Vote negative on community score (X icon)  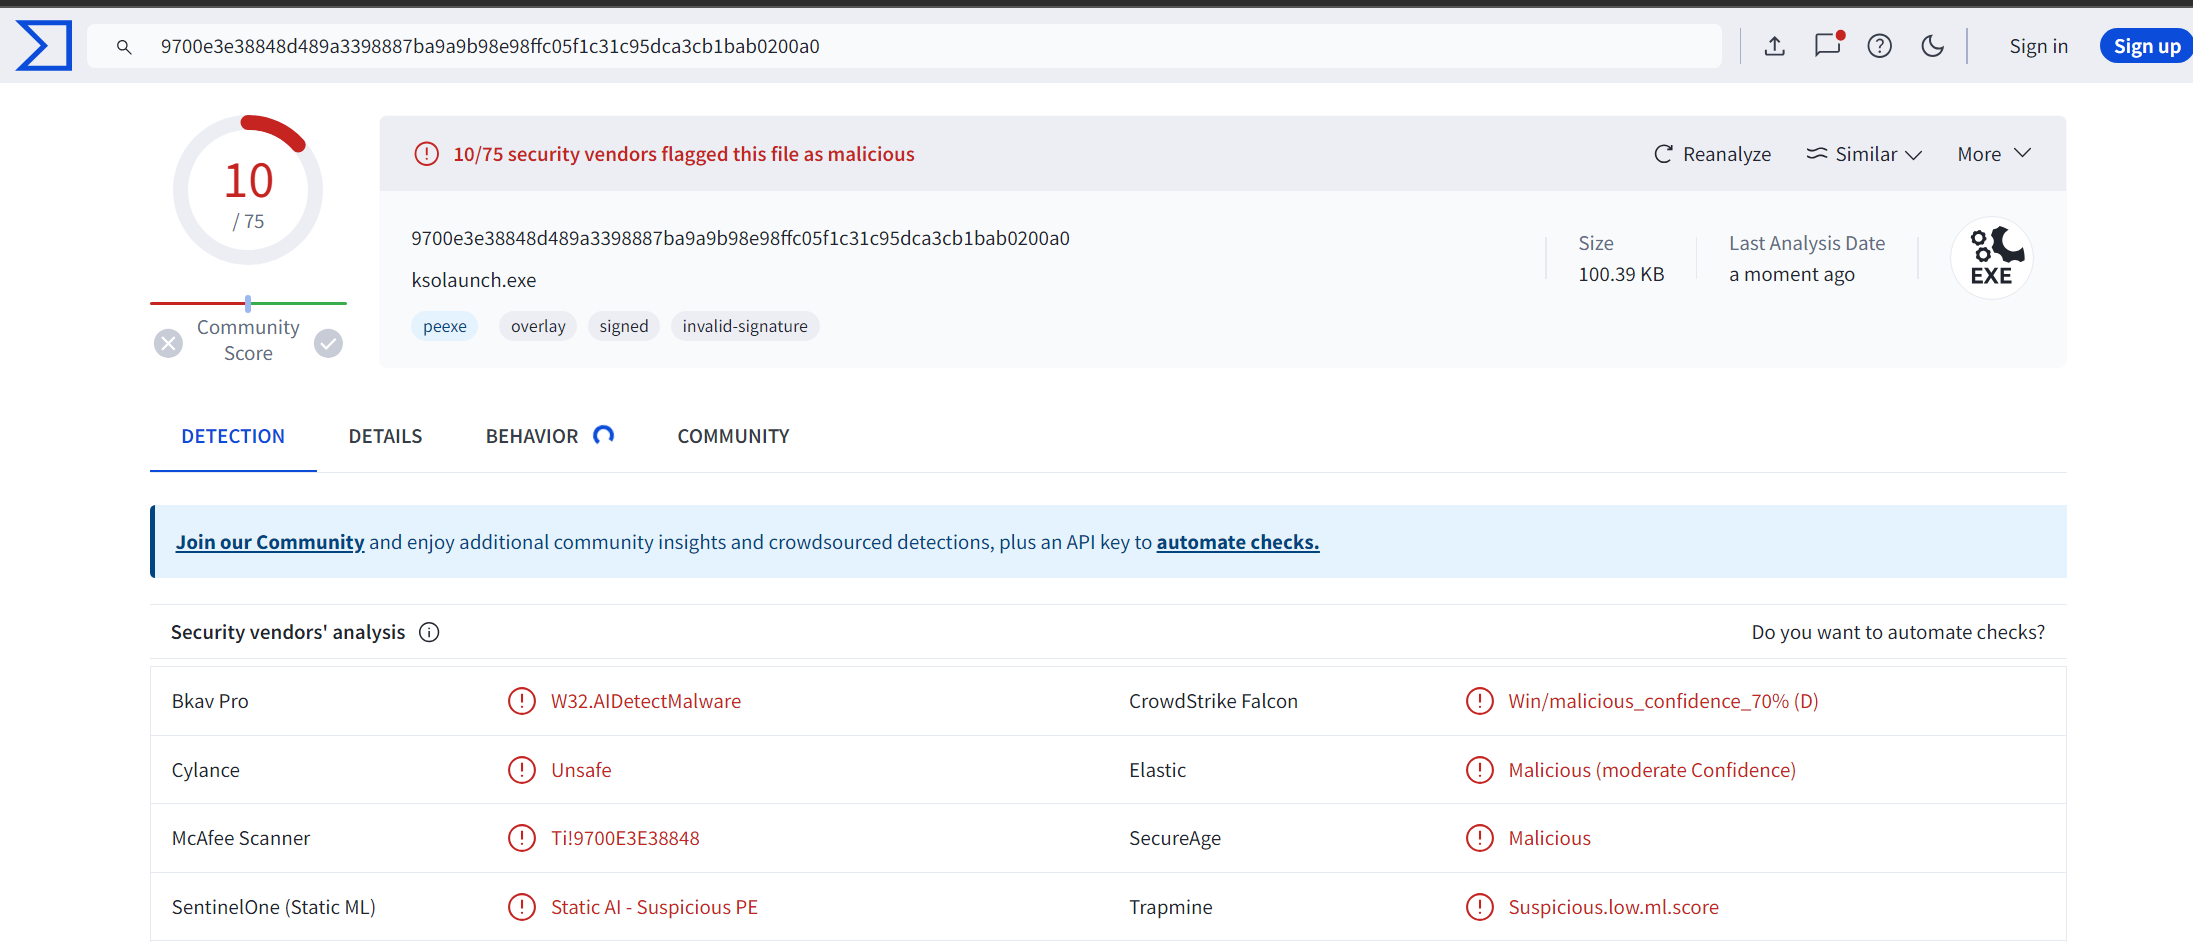tap(169, 343)
